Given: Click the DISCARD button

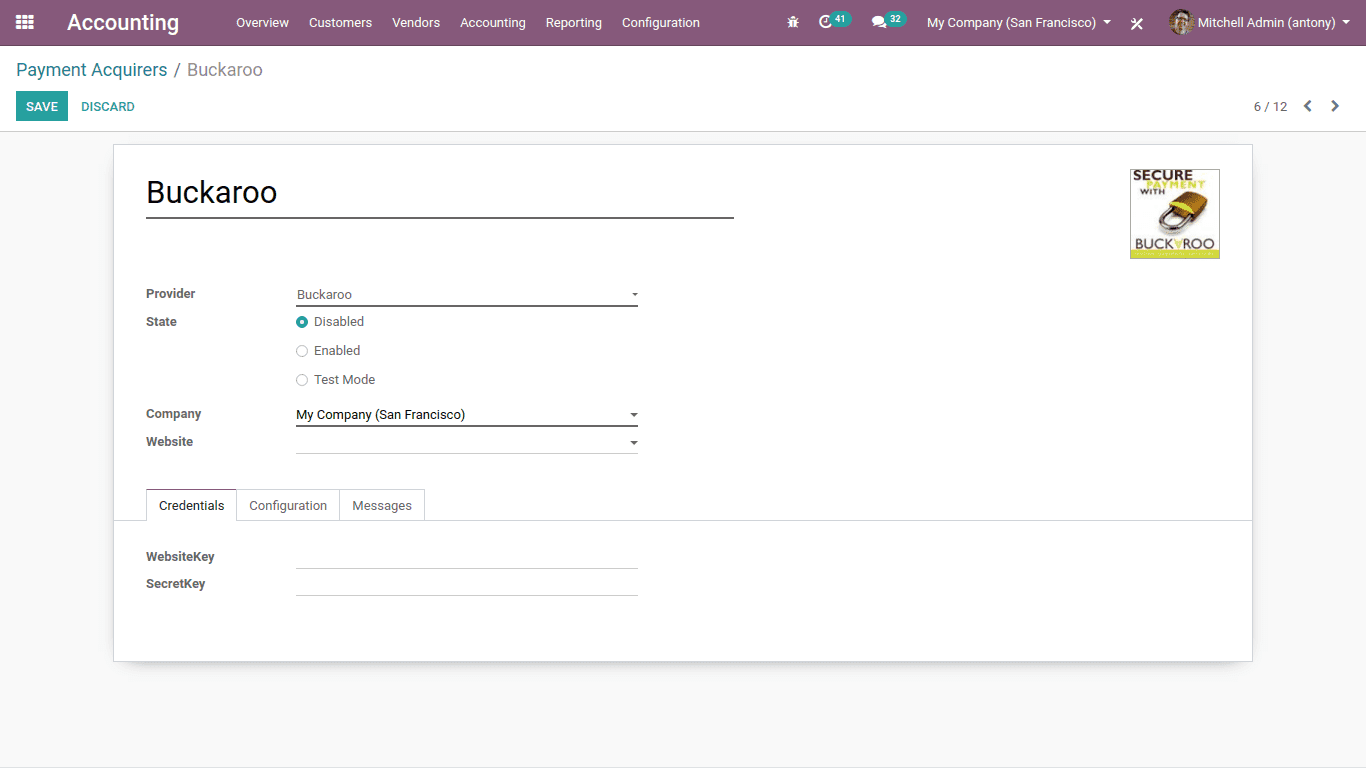Looking at the screenshot, I should click(x=108, y=106).
